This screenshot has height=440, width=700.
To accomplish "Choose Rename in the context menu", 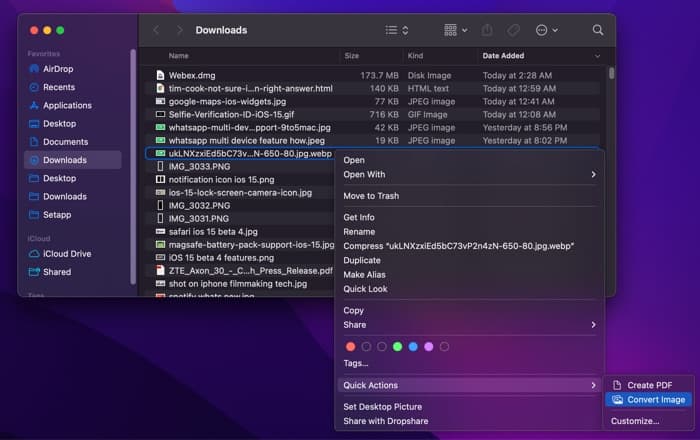I will point(470,232).
